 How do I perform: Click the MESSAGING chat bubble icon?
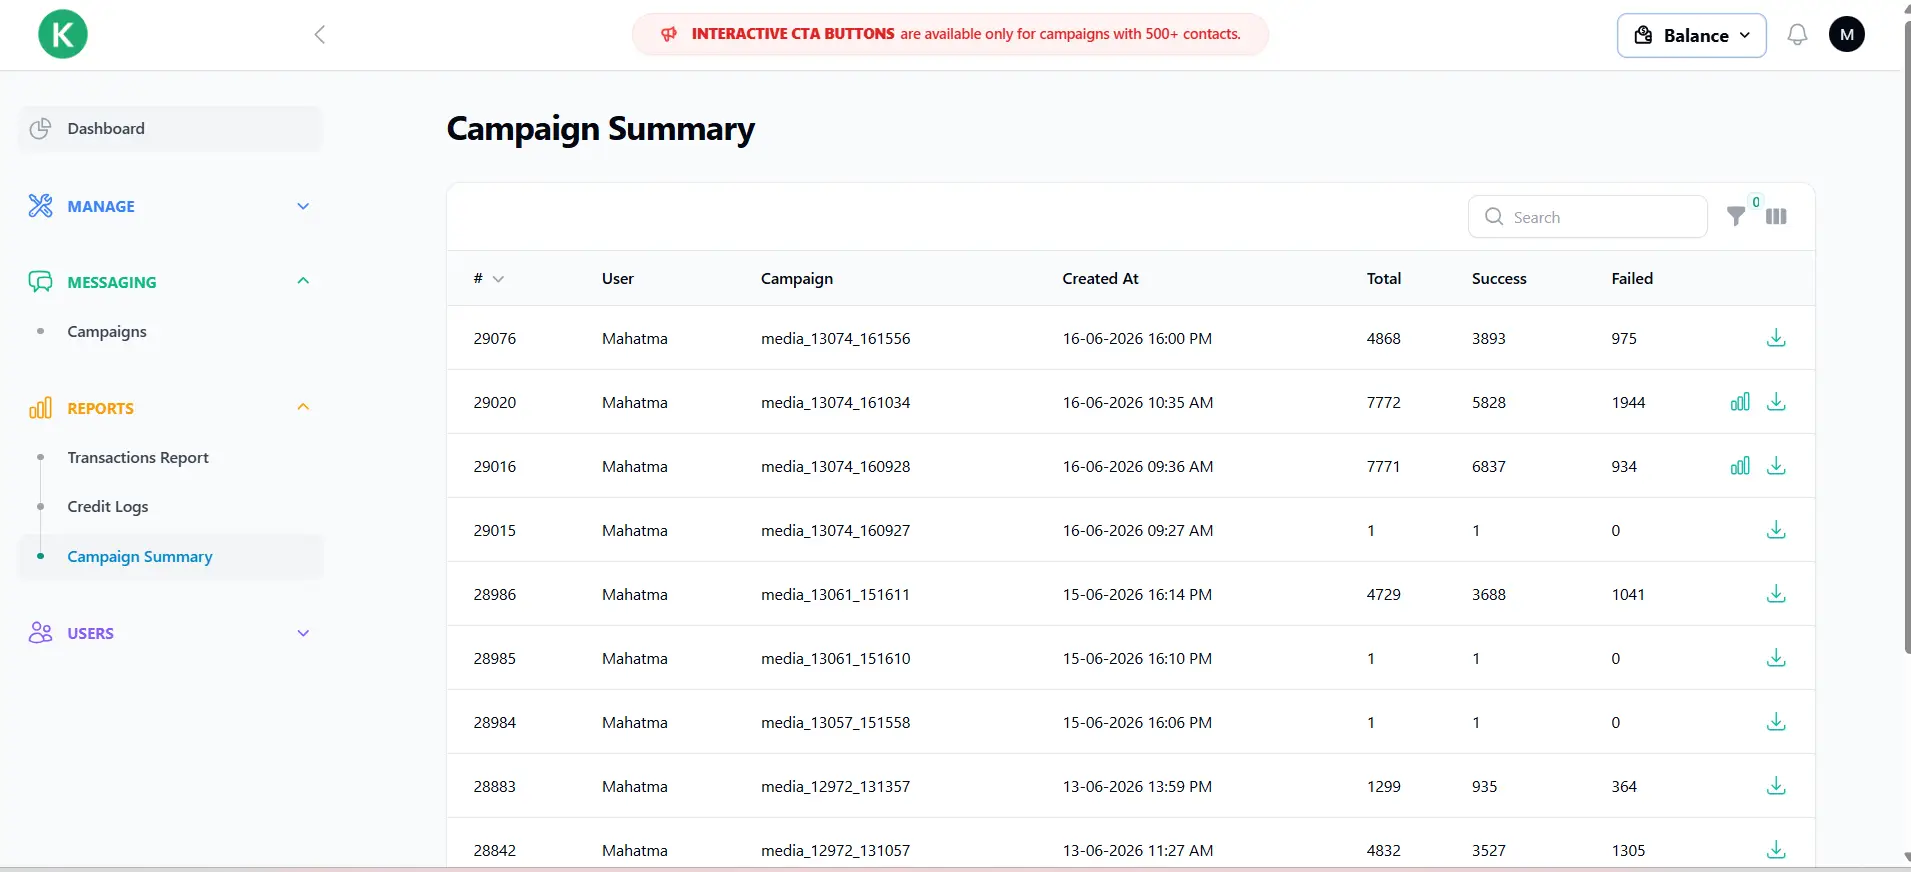[40, 282]
